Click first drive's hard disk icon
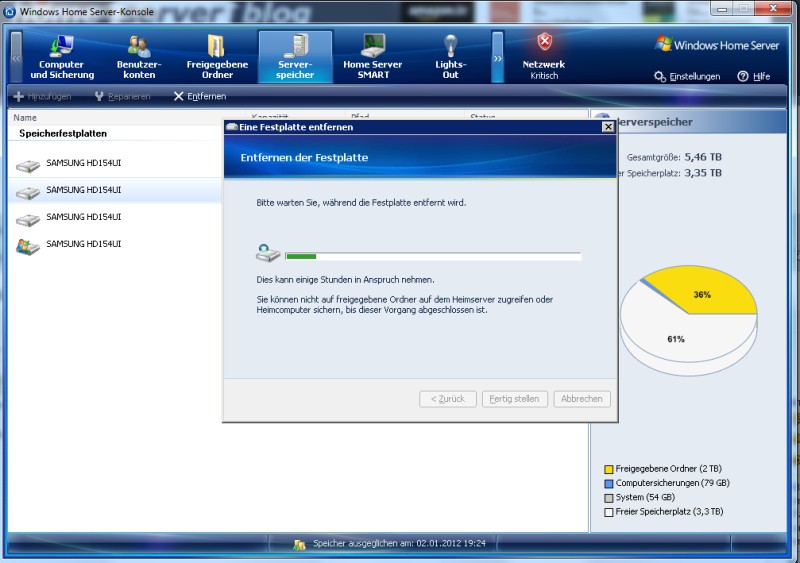Viewport: 800px width, 563px height. [x=28, y=165]
